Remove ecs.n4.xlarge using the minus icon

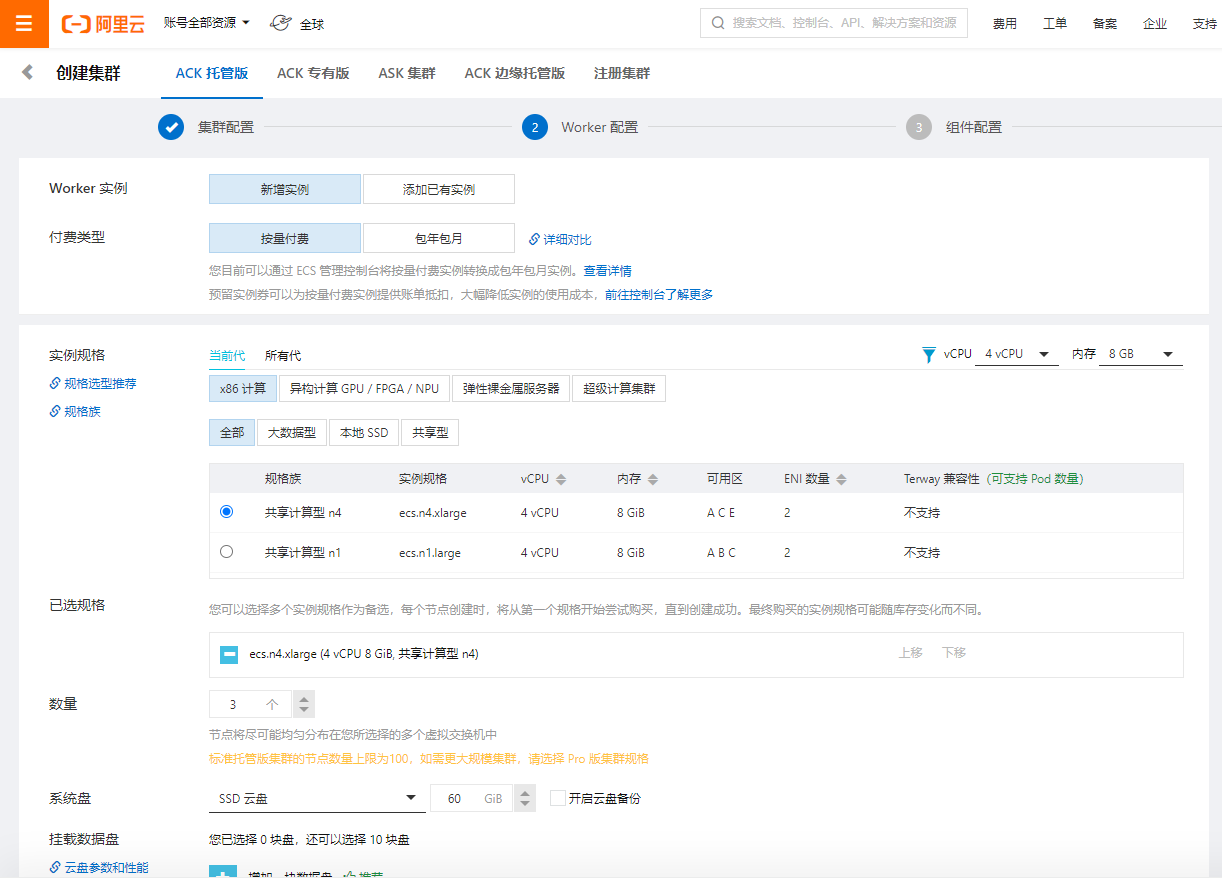coord(229,654)
